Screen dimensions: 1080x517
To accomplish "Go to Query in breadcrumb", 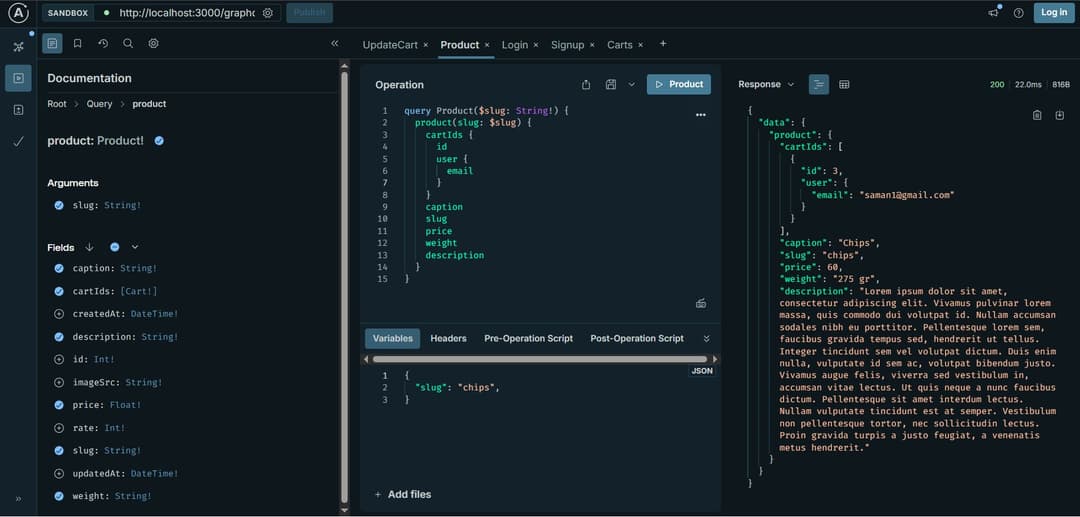I will 99,104.
